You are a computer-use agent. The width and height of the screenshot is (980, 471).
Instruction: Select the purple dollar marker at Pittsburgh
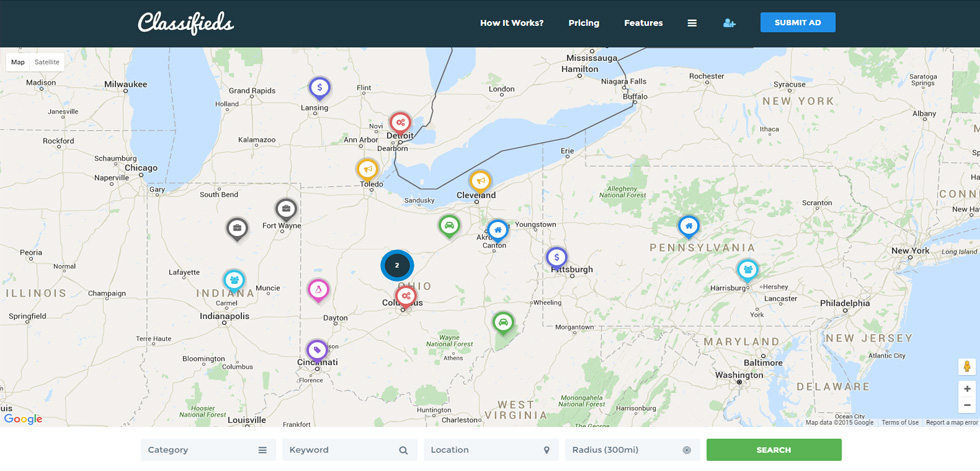click(x=556, y=258)
